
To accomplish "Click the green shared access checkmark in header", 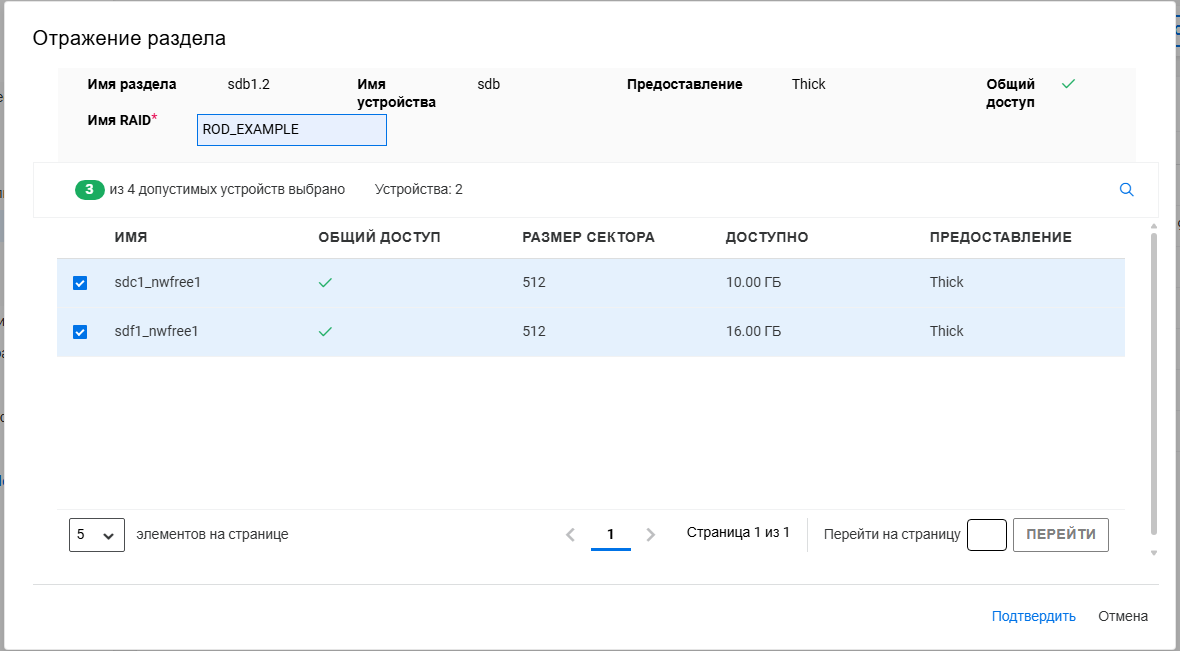I will pos(1068,84).
